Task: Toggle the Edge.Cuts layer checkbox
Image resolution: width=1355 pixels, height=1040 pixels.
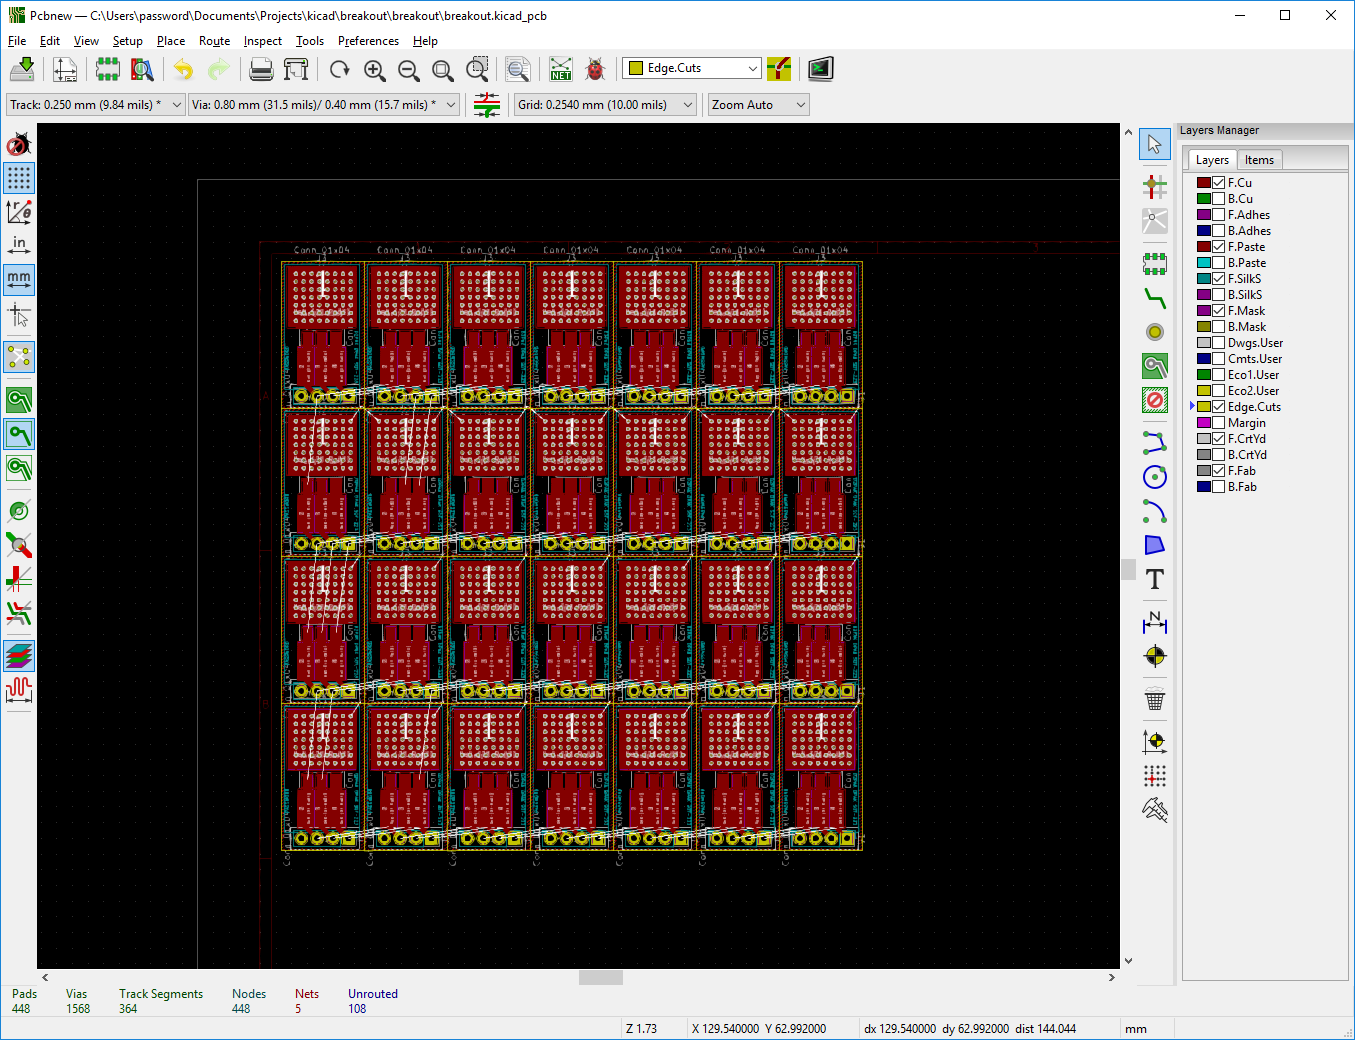Action: pos(1219,407)
